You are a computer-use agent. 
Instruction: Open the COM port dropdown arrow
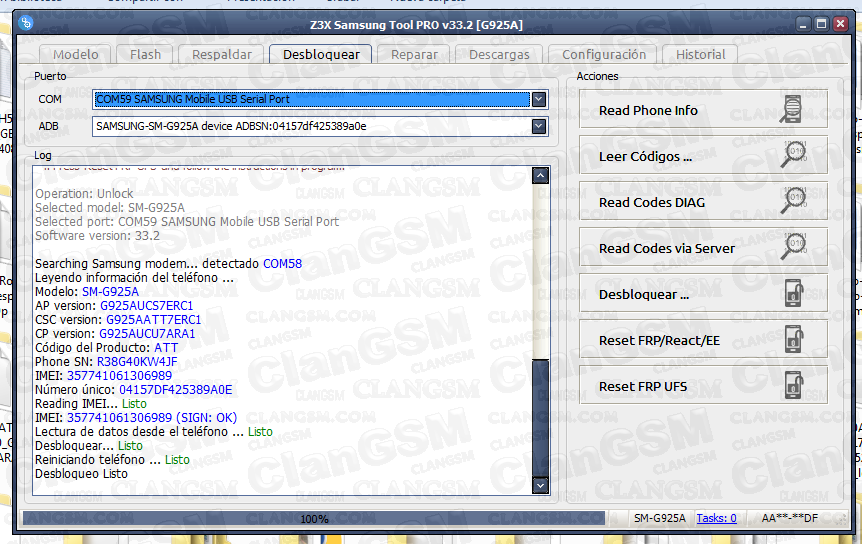click(x=539, y=99)
